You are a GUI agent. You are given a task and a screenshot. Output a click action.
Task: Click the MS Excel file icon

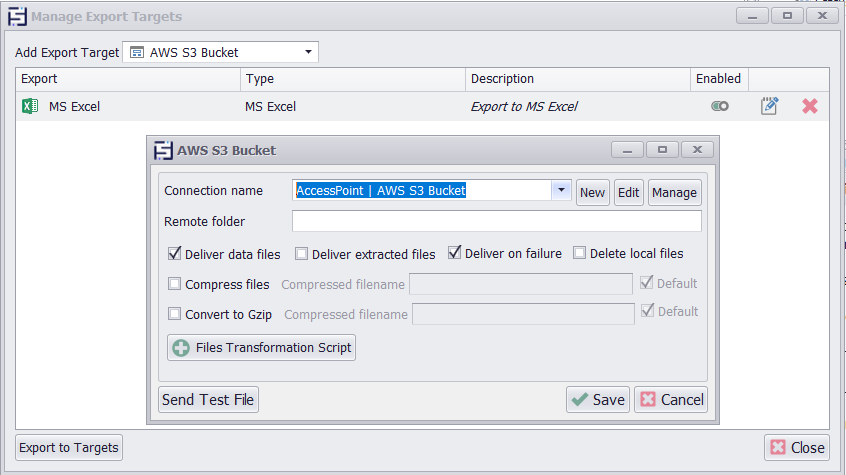30,106
